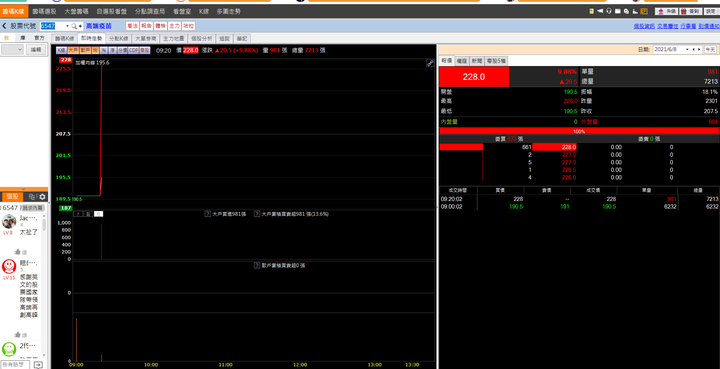
Task: Click the 報告 button
Action: tap(146, 26)
